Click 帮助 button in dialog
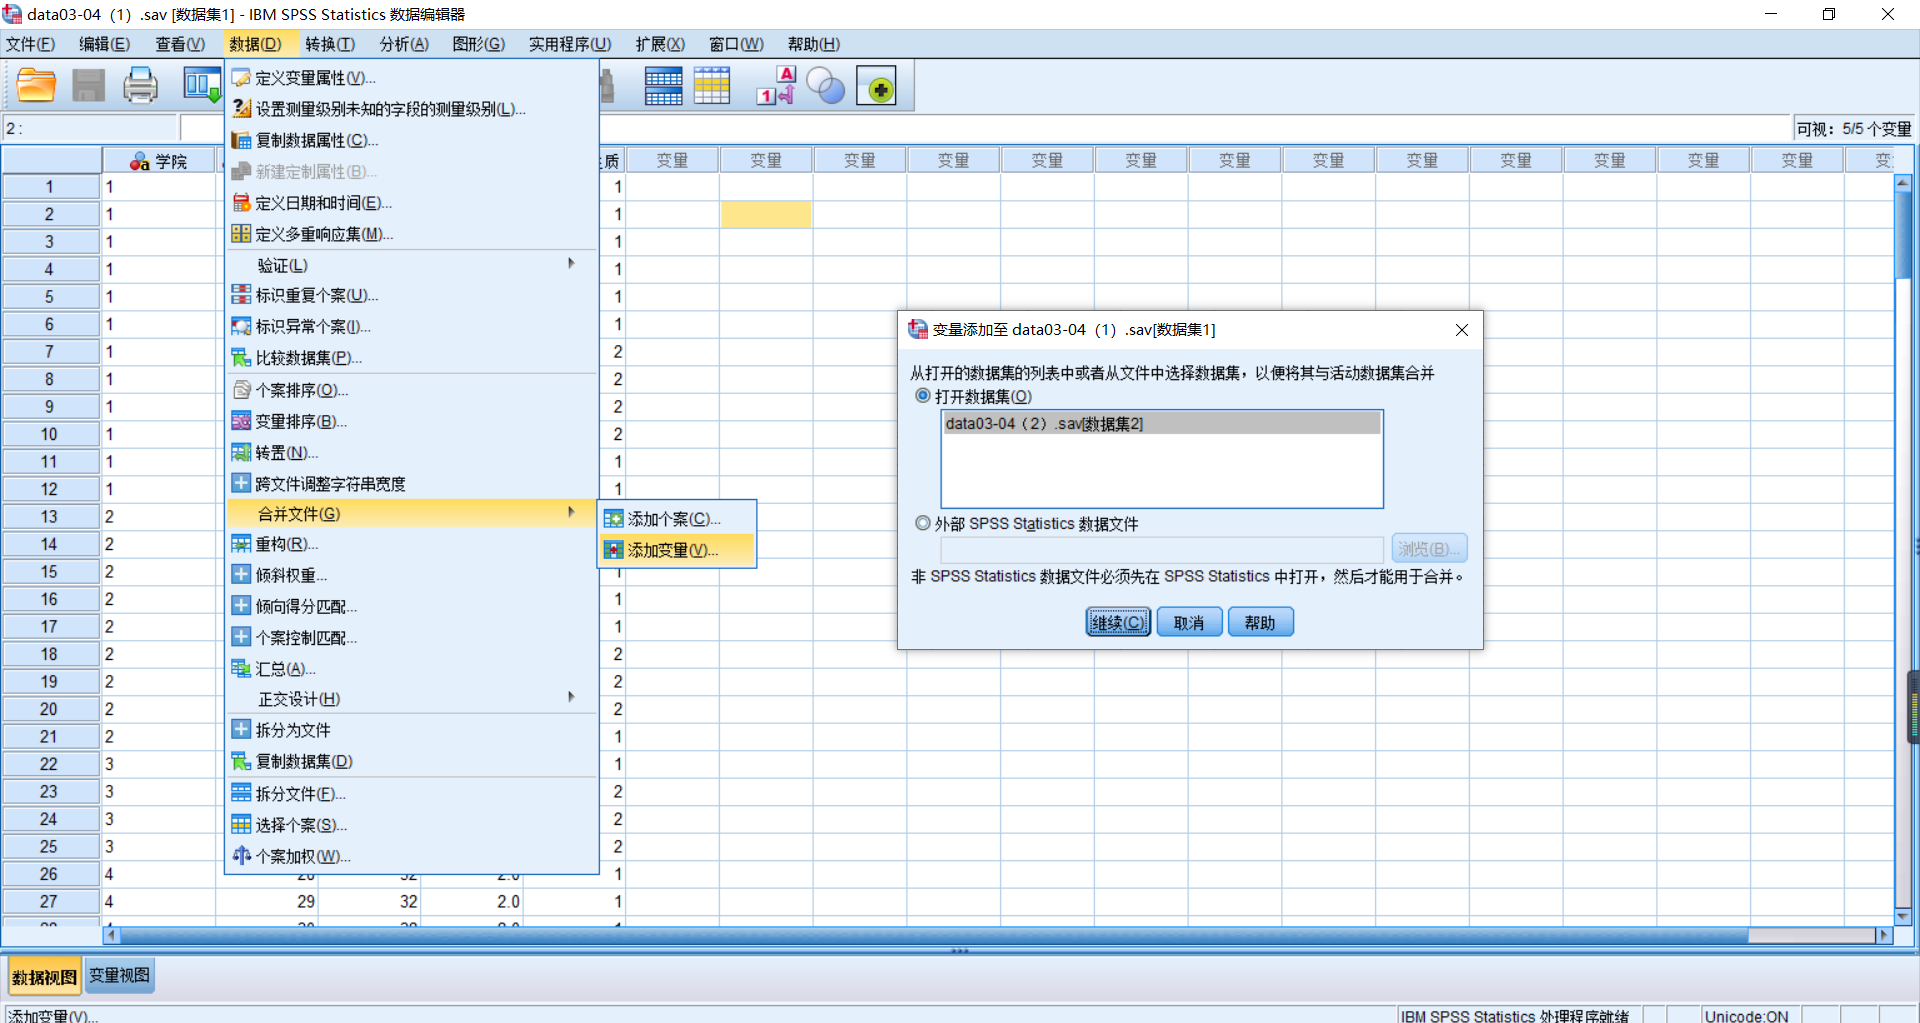1920x1023 pixels. tap(1260, 622)
